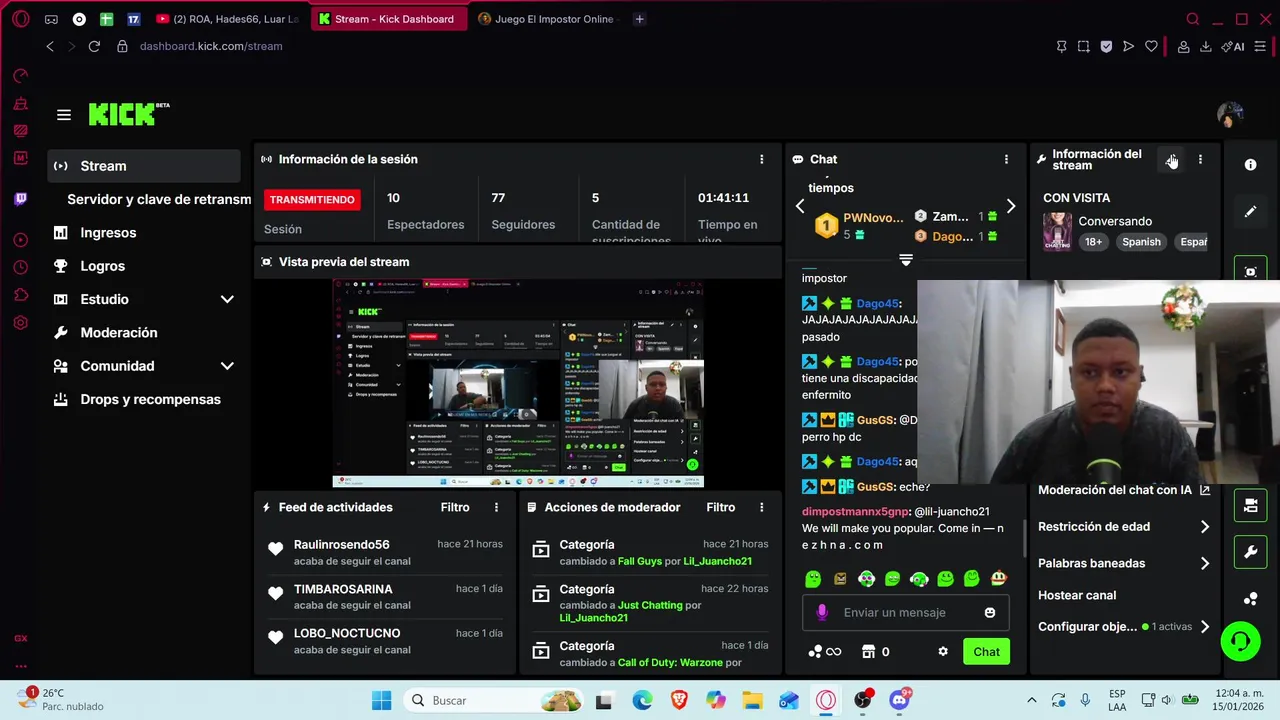This screenshot has width=1280, height=720.
Task: Click the wrench icon in right sidebar
Action: 1250,552
